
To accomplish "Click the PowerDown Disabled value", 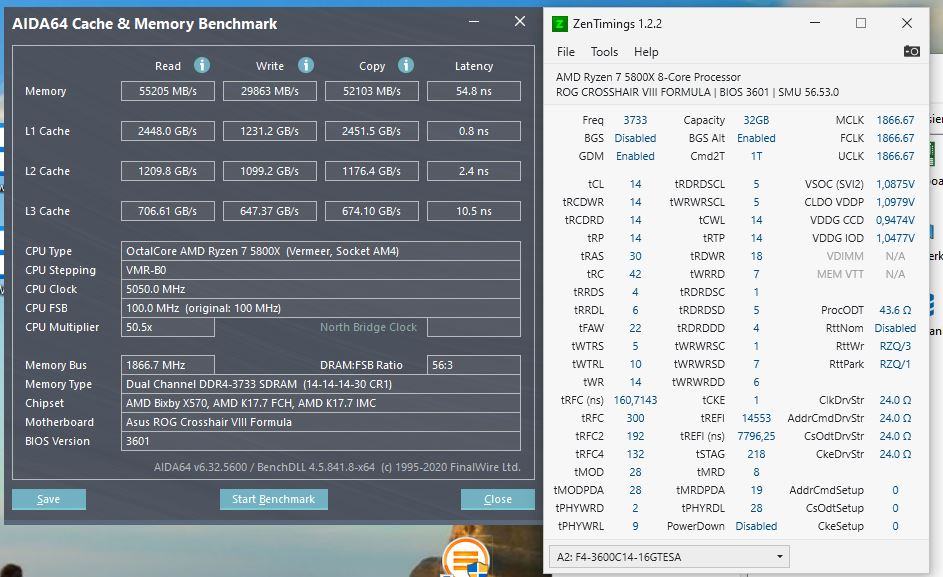I will pyautogui.click(x=756, y=526).
